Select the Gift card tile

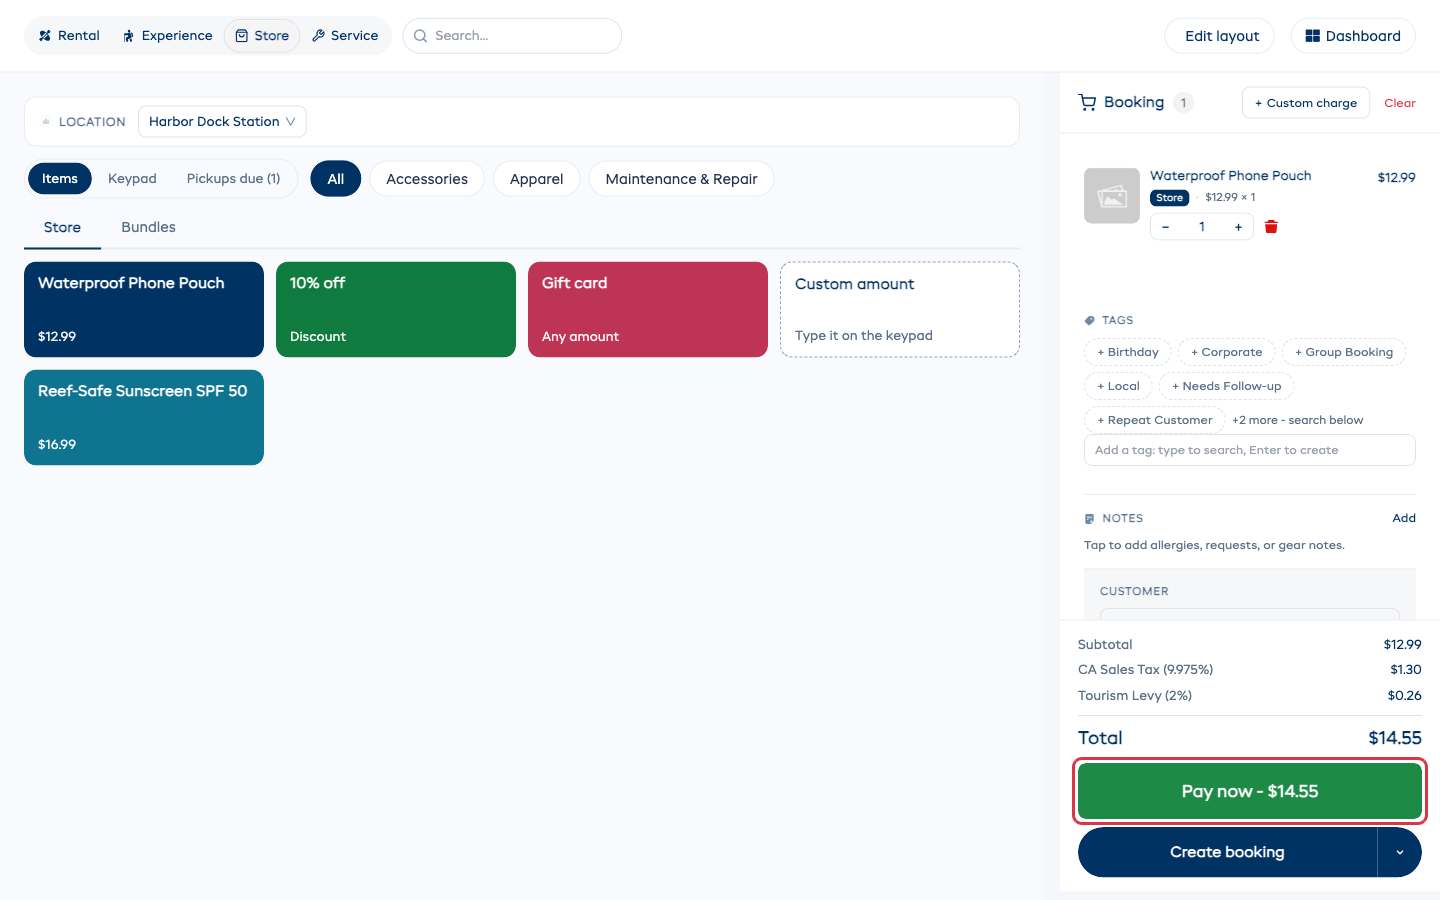click(x=648, y=310)
